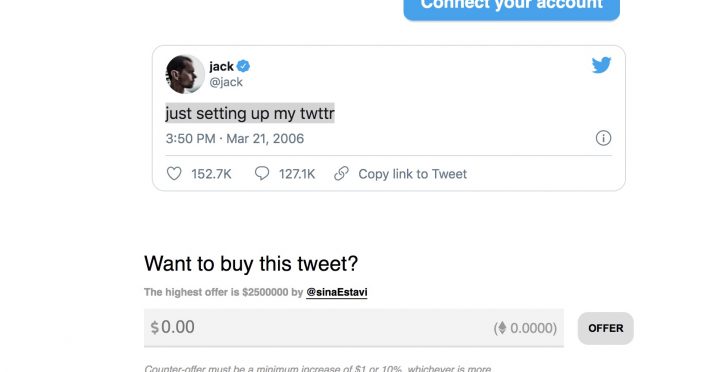The image size is (720, 372).
Task: Click the Connect your account button
Action: point(512,6)
